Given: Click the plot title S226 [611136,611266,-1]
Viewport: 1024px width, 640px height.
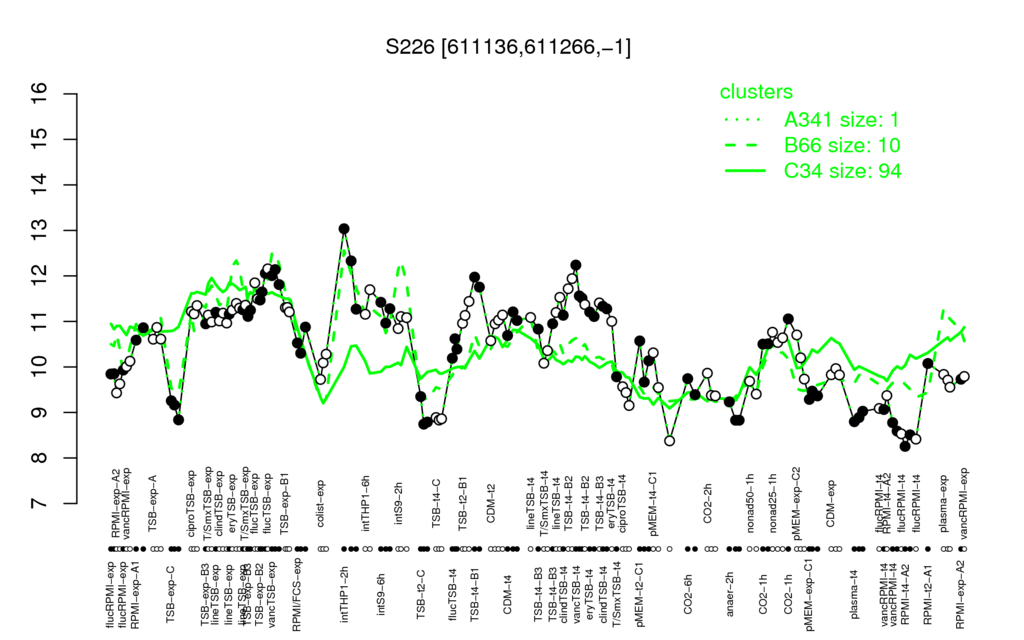Looking at the screenshot, I should tap(508, 47).
